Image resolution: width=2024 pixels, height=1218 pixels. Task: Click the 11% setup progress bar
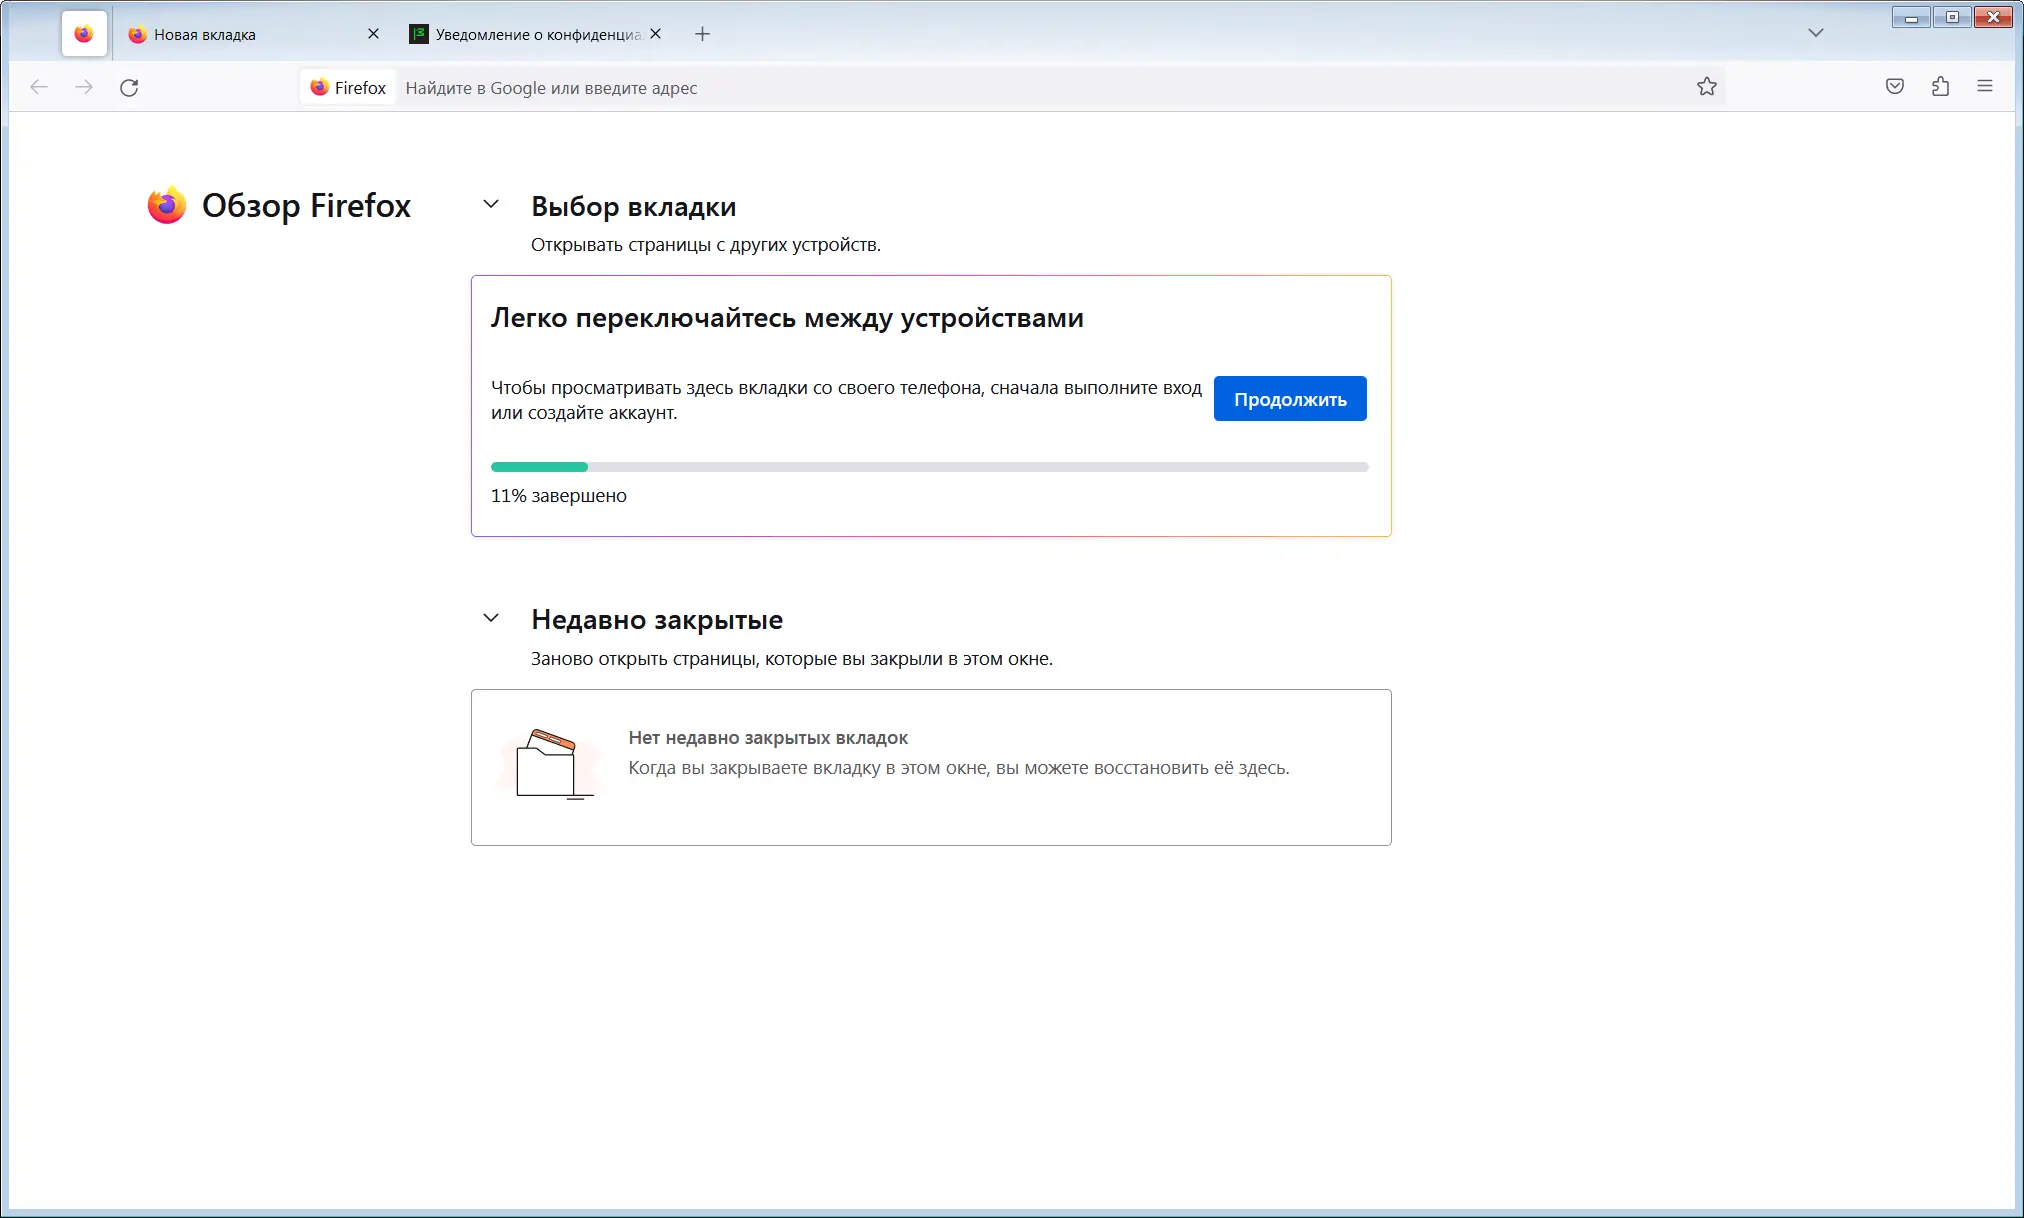[x=929, y=467]
